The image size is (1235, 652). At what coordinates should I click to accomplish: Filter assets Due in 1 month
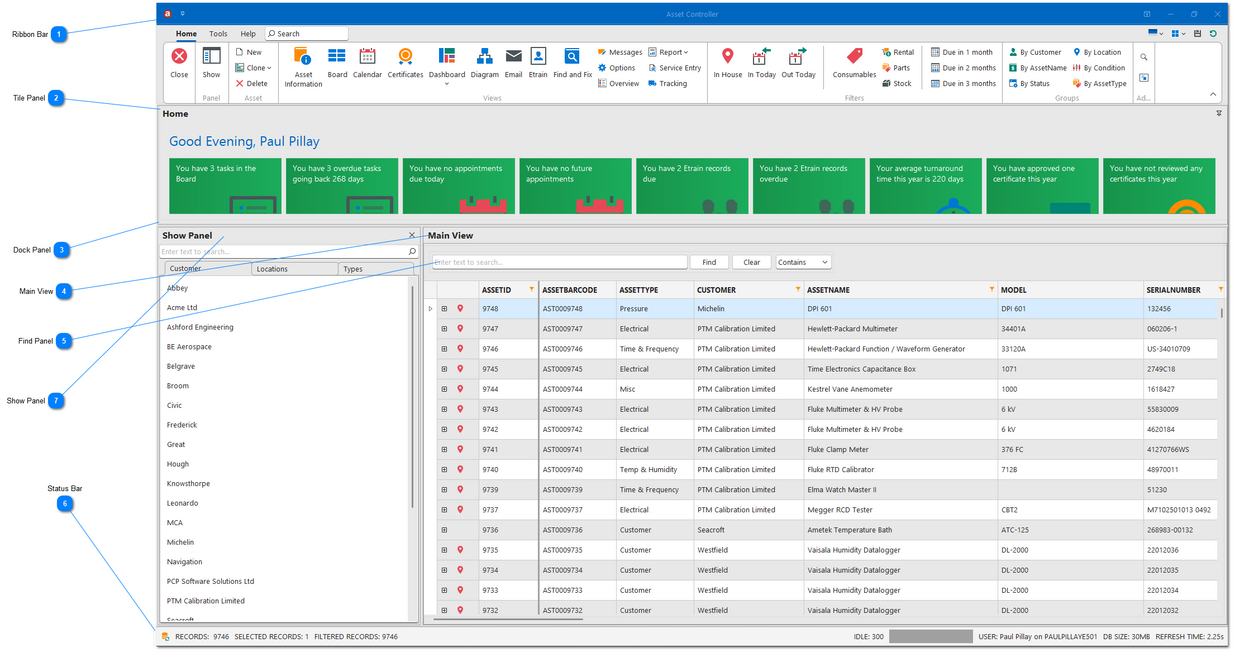tap(961, 52)
